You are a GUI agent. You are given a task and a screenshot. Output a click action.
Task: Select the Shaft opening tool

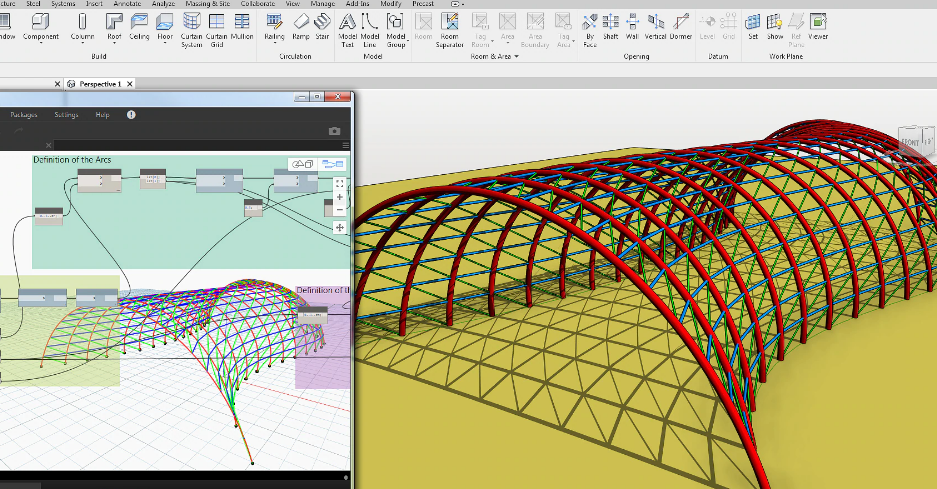[610, 28]
